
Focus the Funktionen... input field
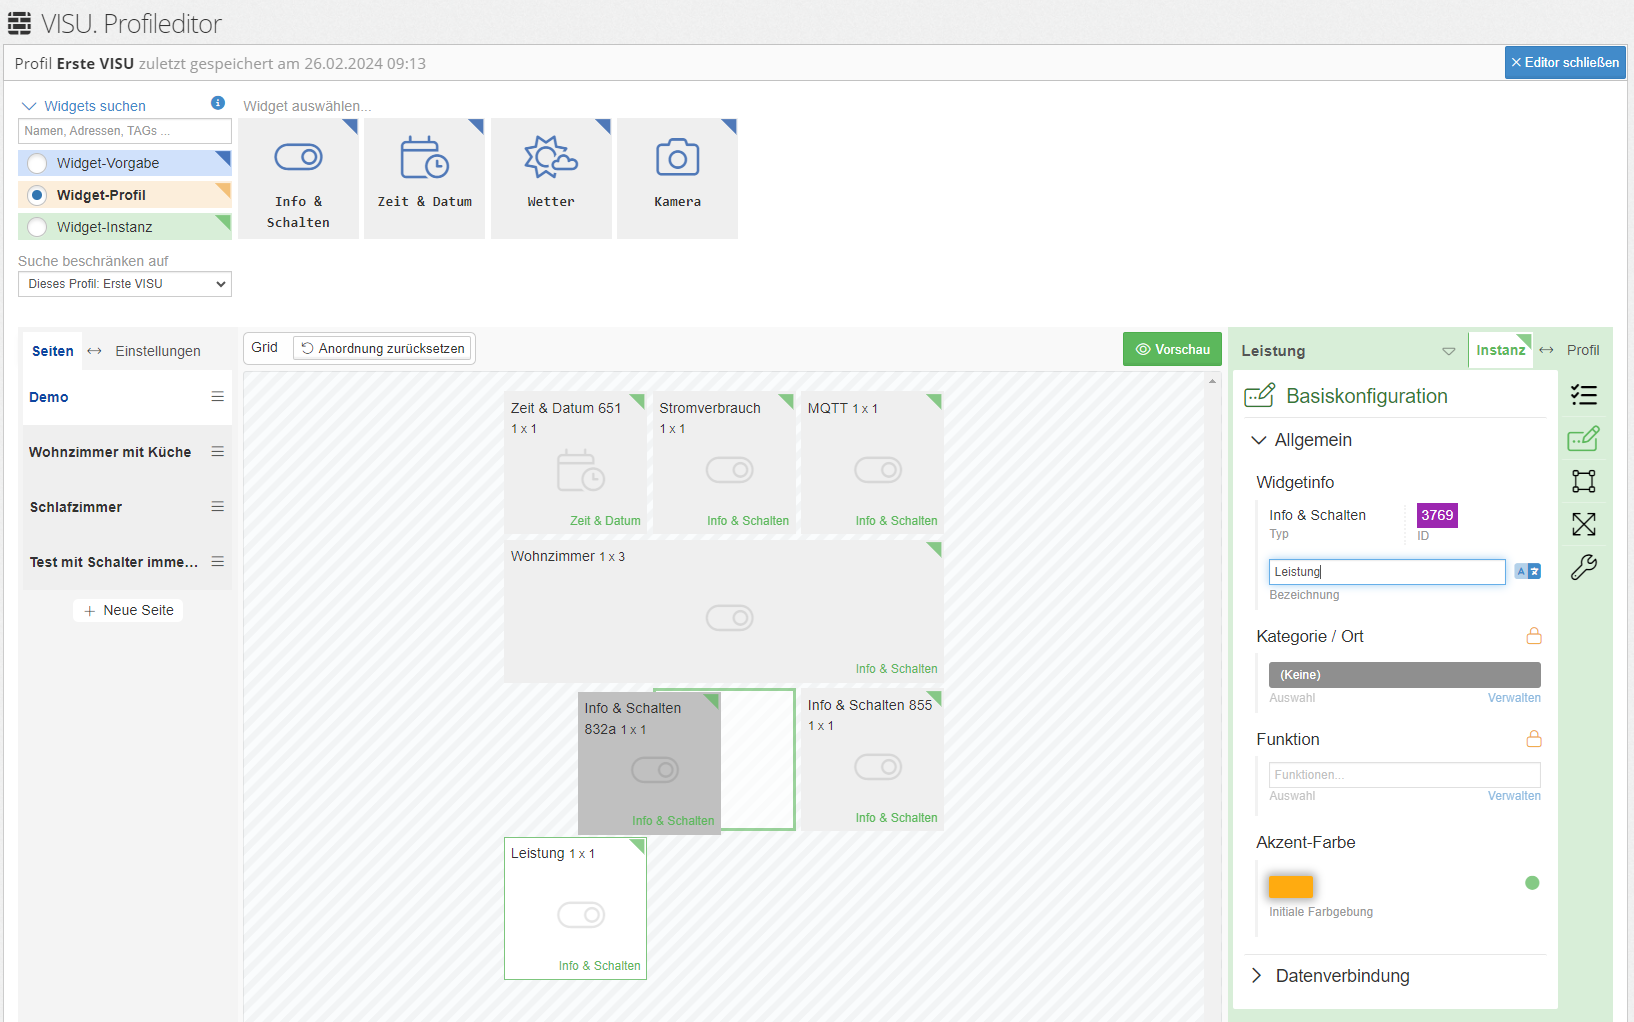coord(1405,775)
